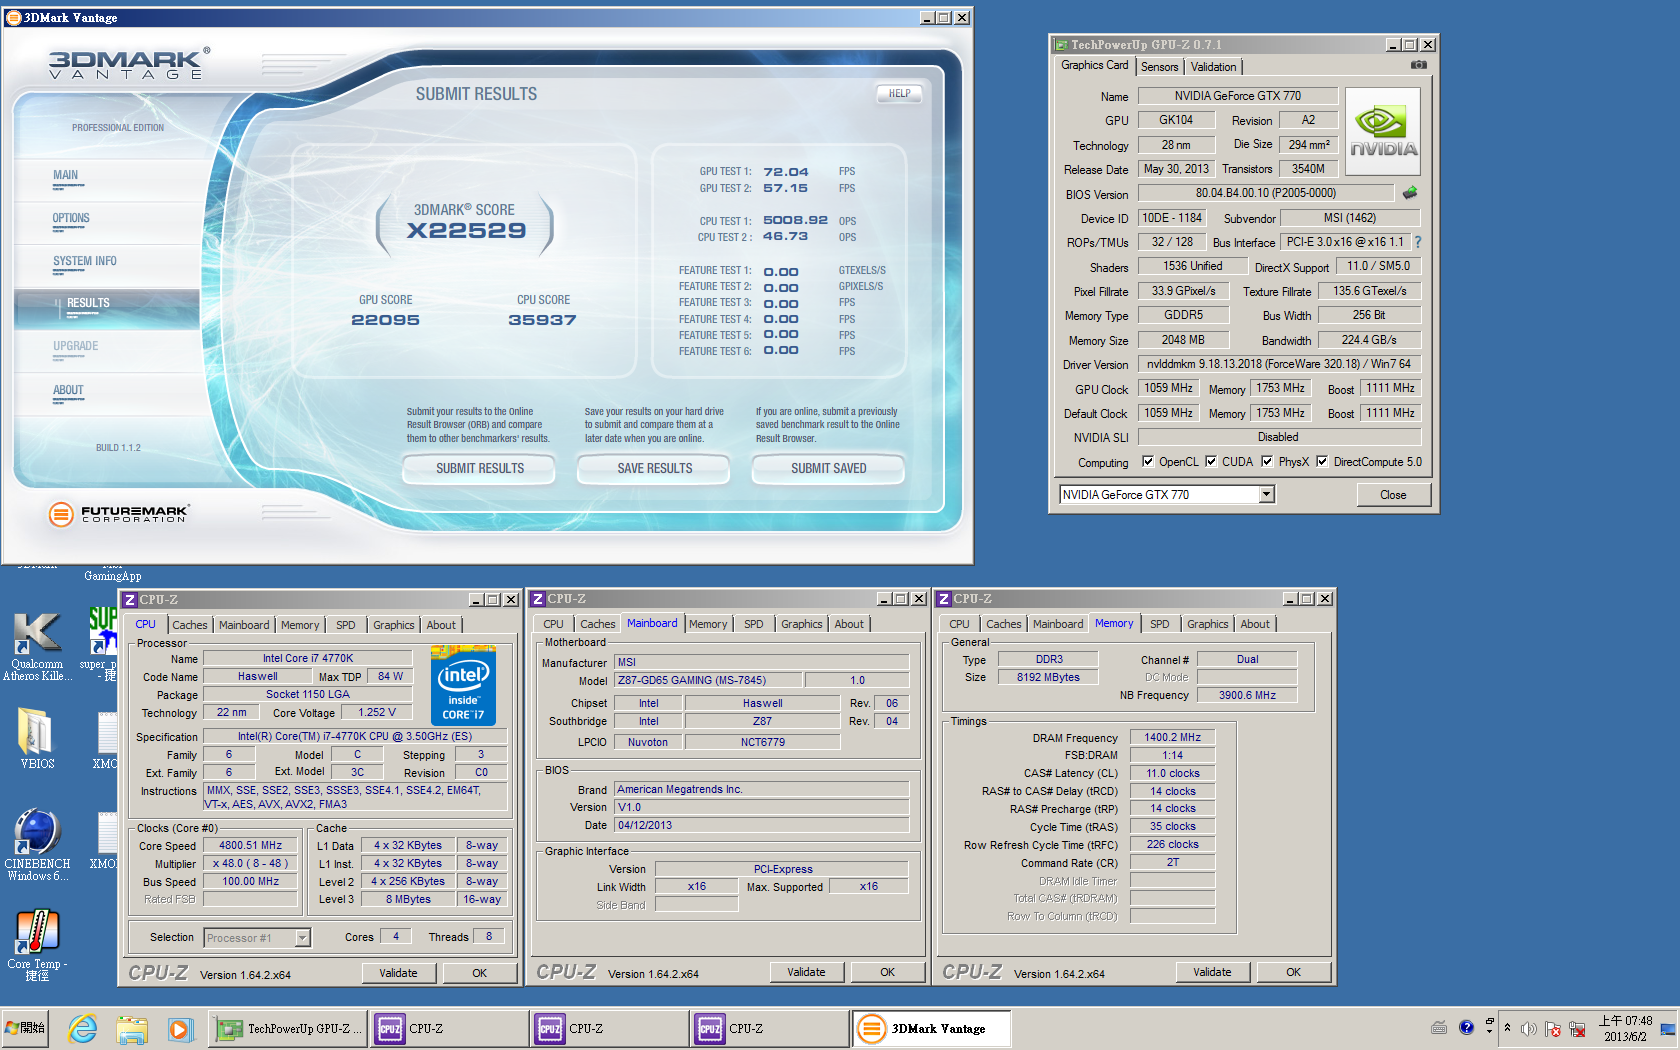Click the keyboard input tray icon
The width and height of the screenshot is (1680, 1050).
(x=1439, y=1028)
